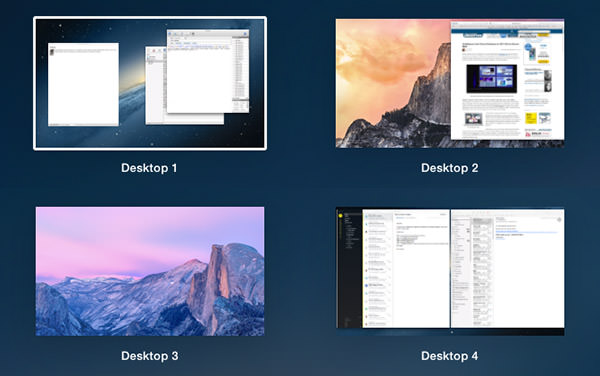
Task: Select the Desktop 1 thumbnail
Action: 150,83
